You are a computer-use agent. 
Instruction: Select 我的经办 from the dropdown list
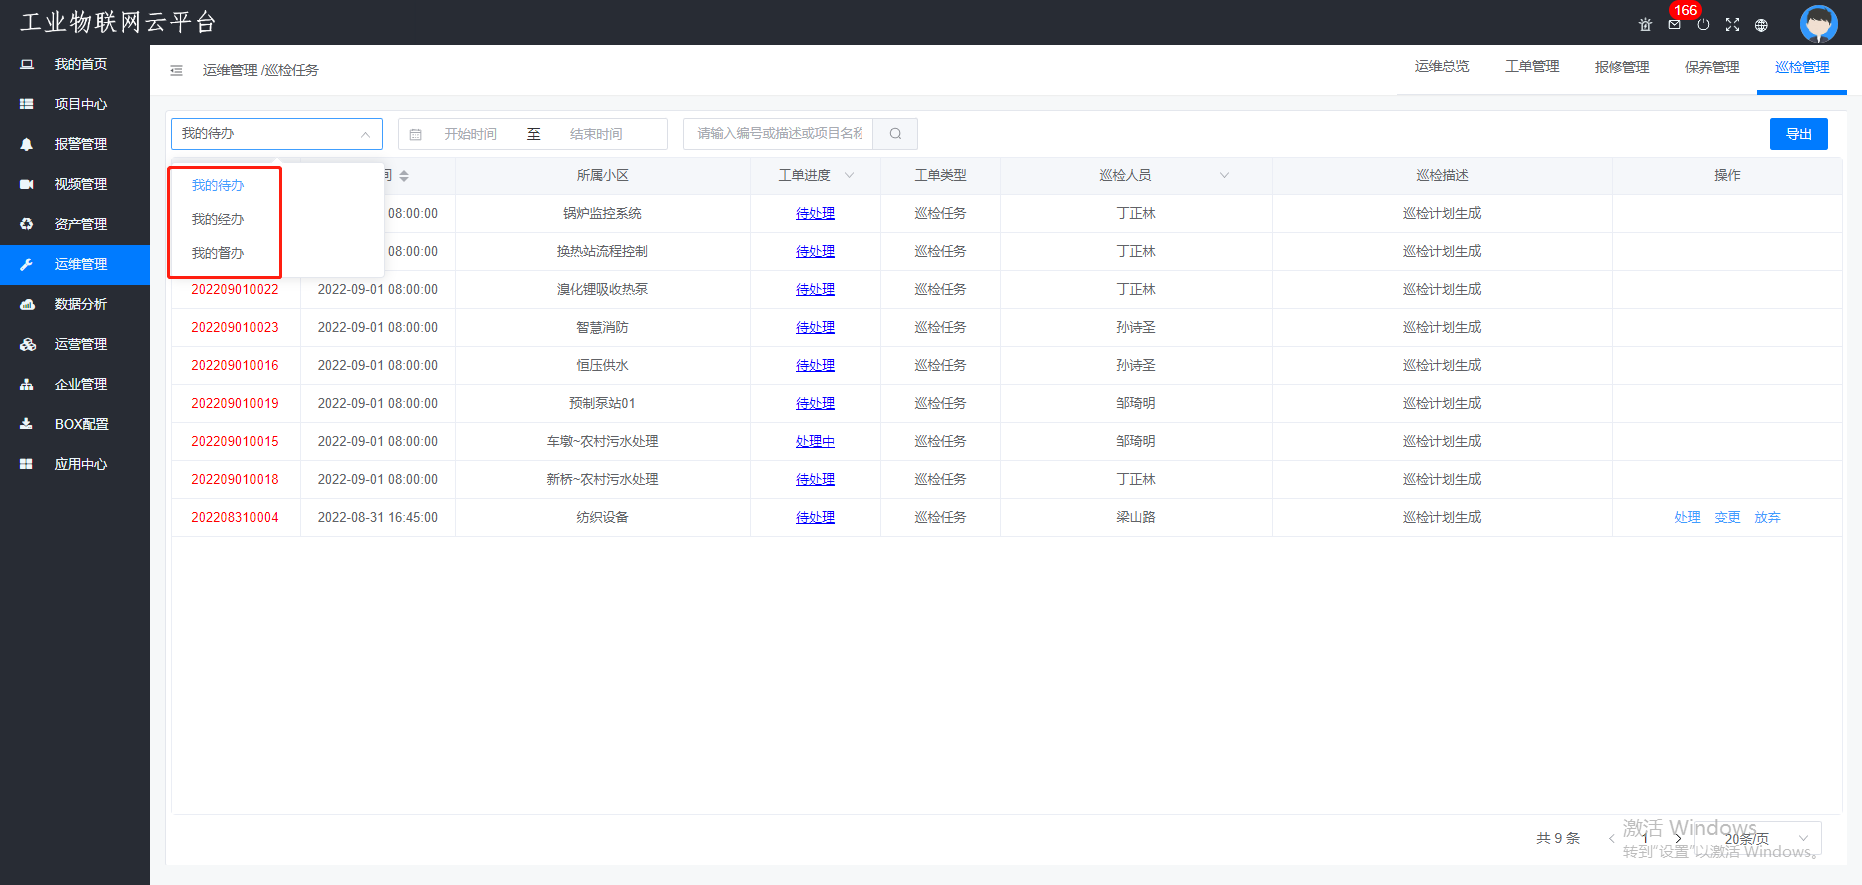[x=218, y=219]
